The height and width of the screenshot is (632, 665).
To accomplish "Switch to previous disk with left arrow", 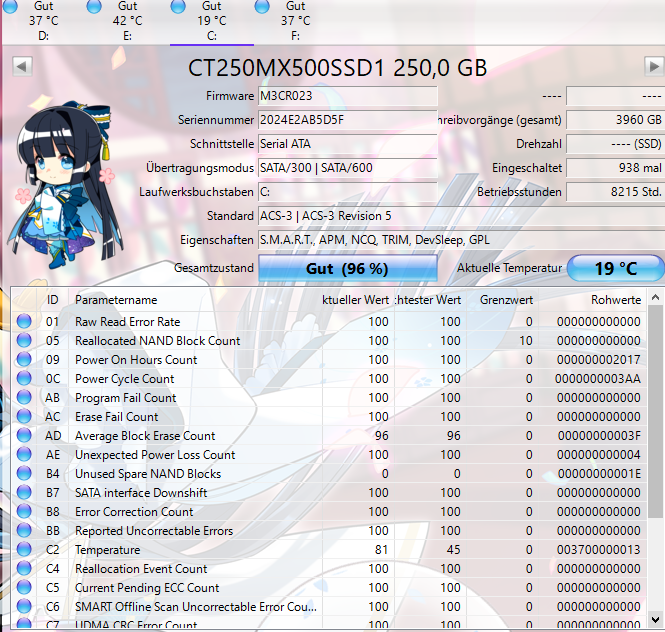I will coord(22,67).
